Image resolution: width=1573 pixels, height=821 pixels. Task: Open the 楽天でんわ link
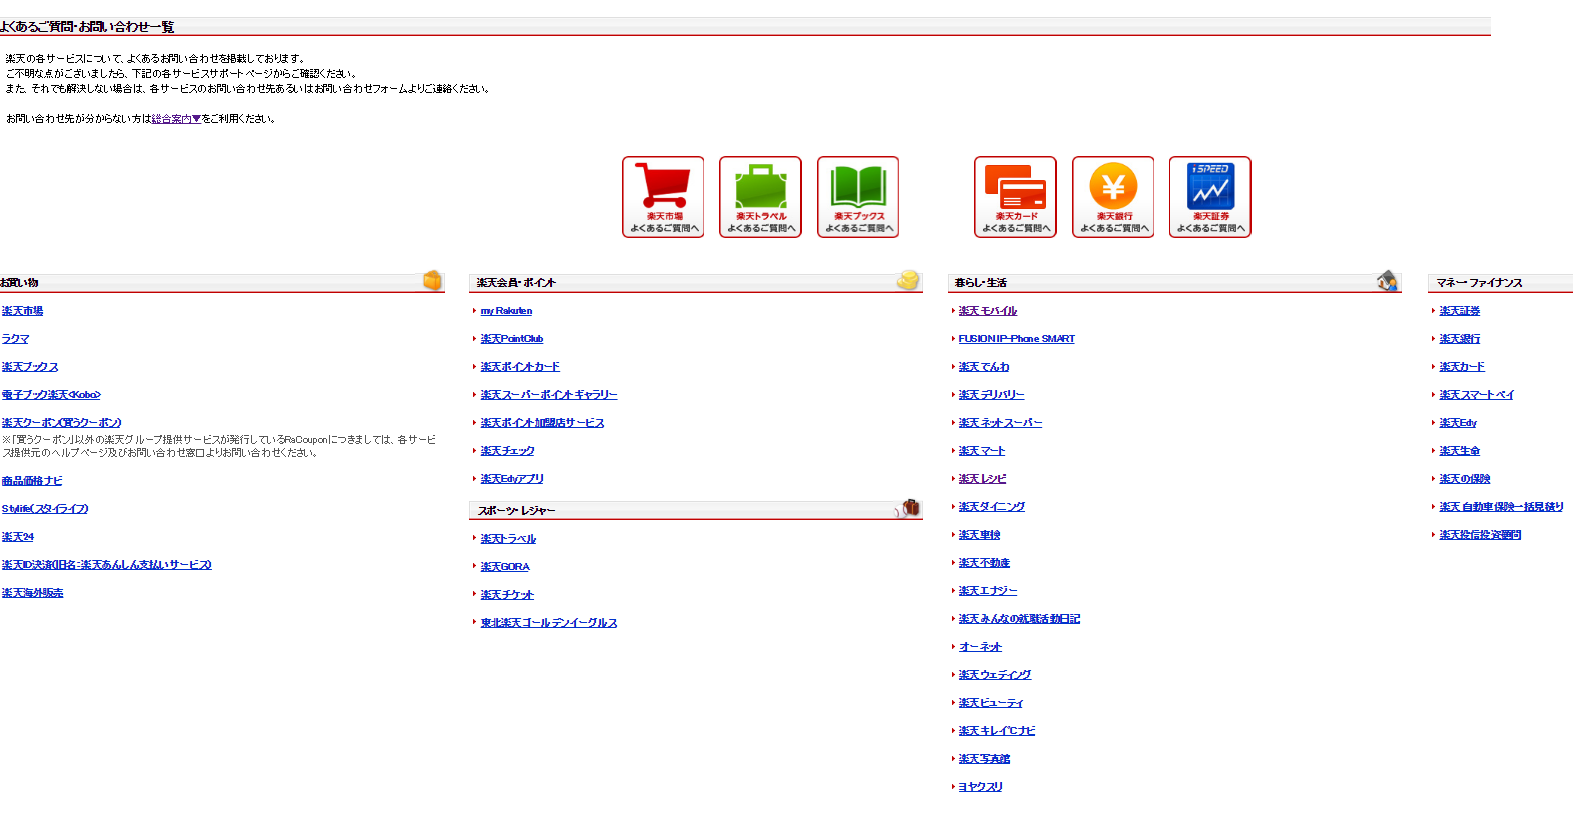click(x=984, y=367)
